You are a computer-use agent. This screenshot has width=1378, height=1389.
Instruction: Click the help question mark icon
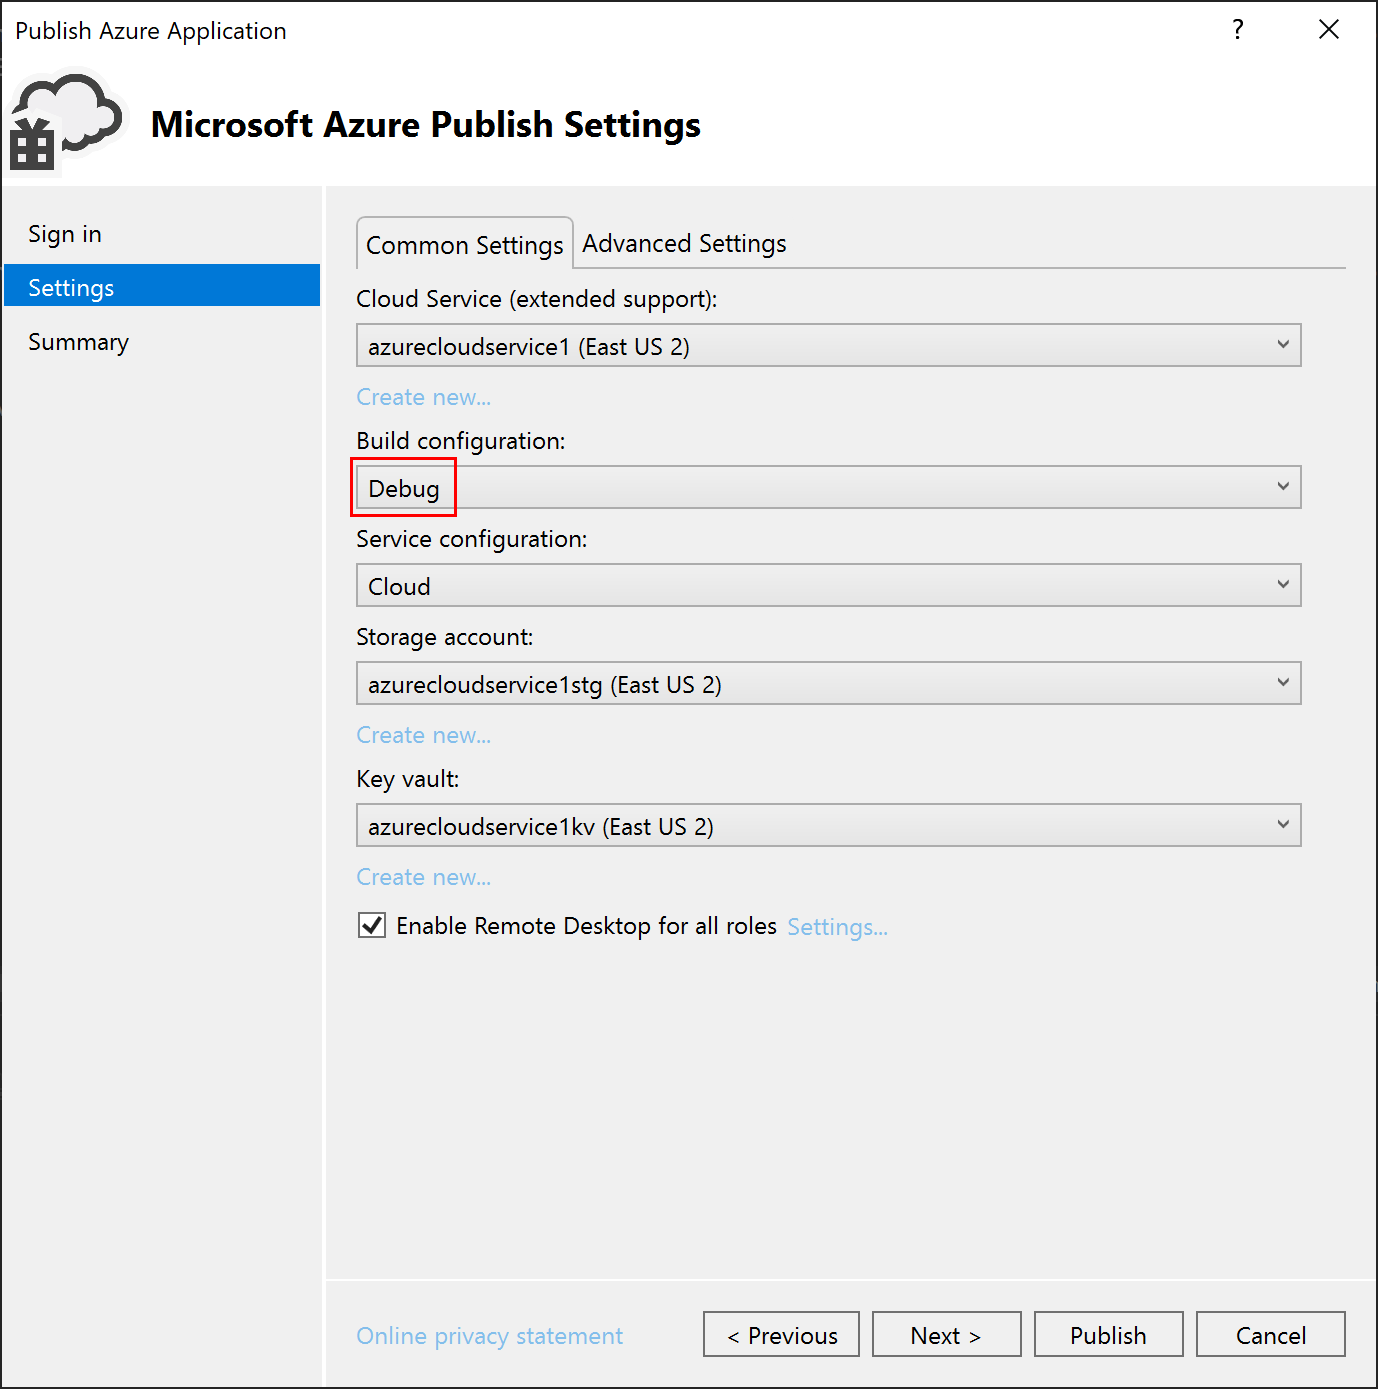1237,30
